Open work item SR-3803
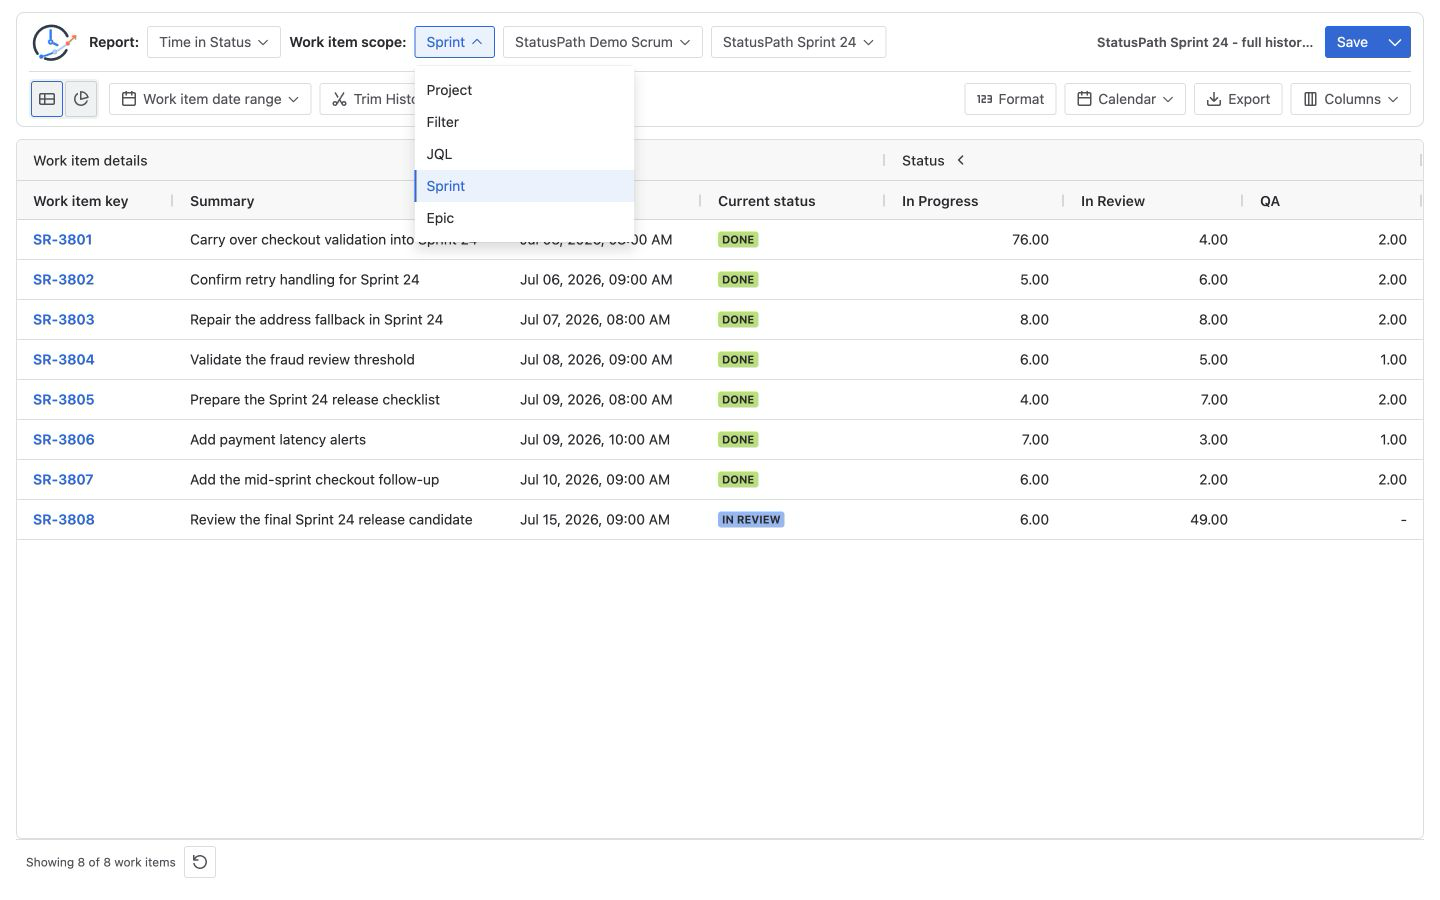This screenshot has width=1440, height=900. point(64,320)
